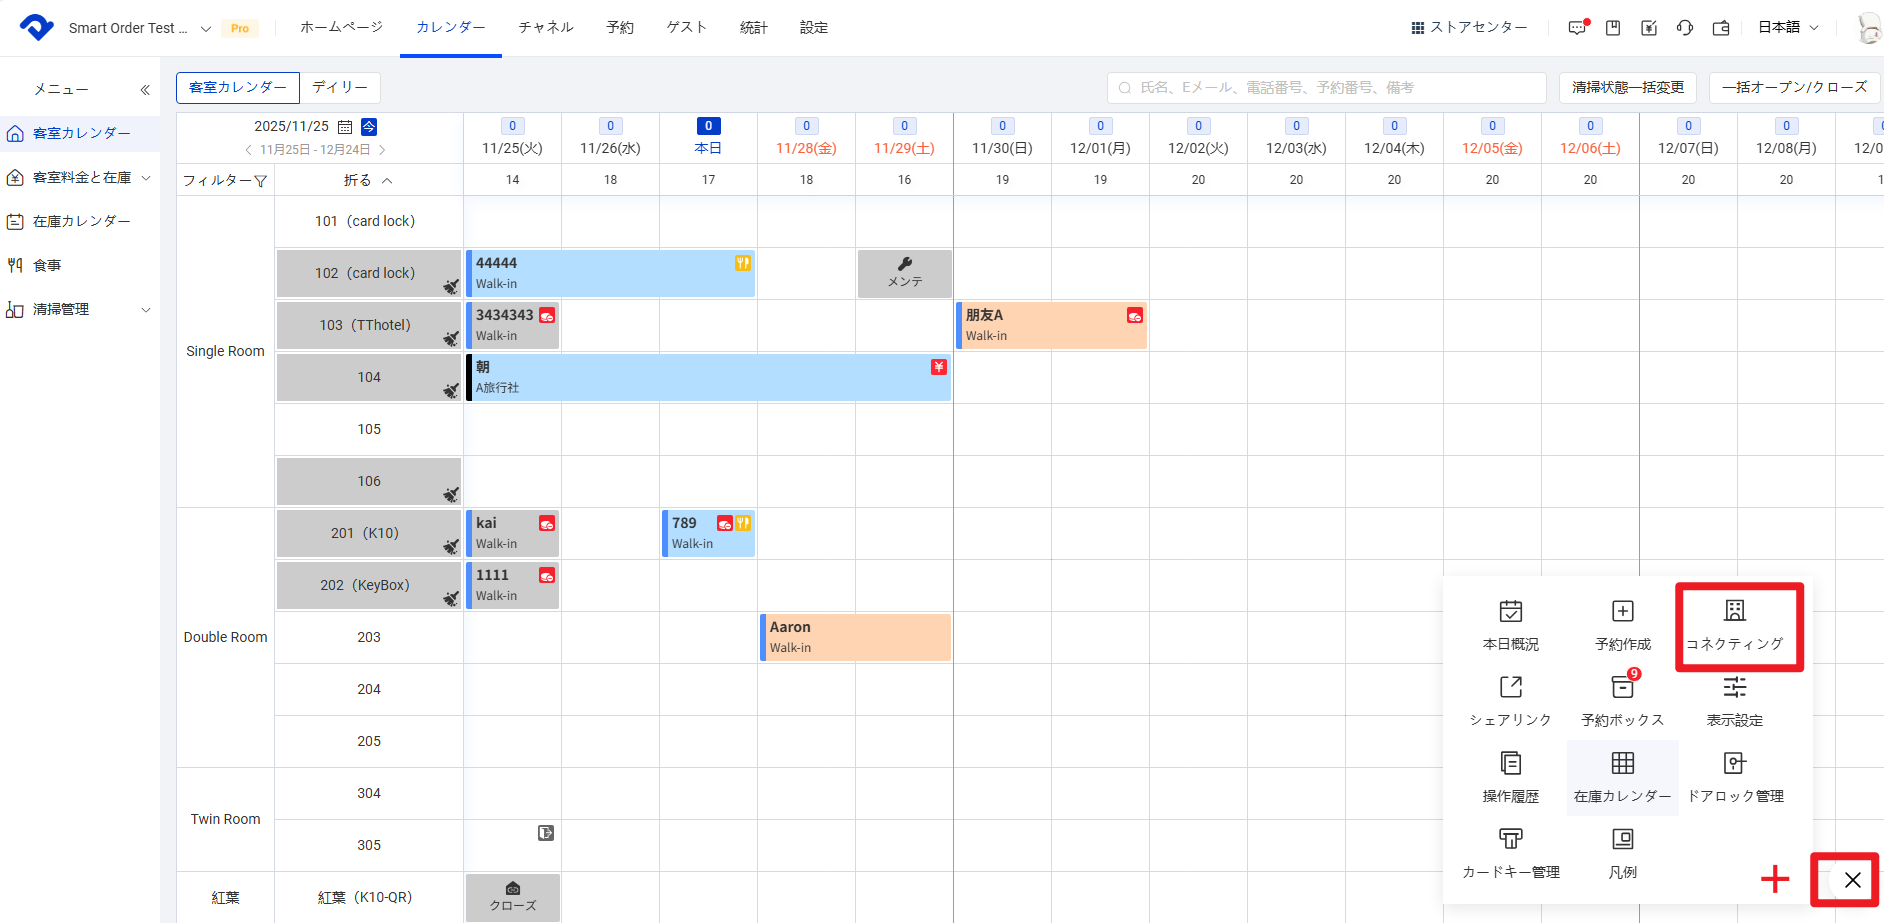
Task: Collapse the left menu sidebar
Action: click(x=145, y=90)
